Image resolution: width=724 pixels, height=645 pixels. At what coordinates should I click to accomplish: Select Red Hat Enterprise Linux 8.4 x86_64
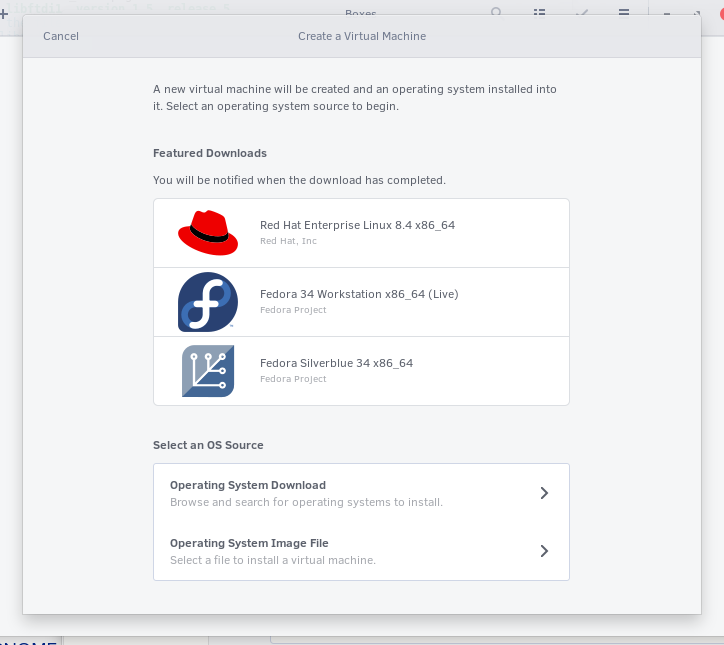point(361,233)
